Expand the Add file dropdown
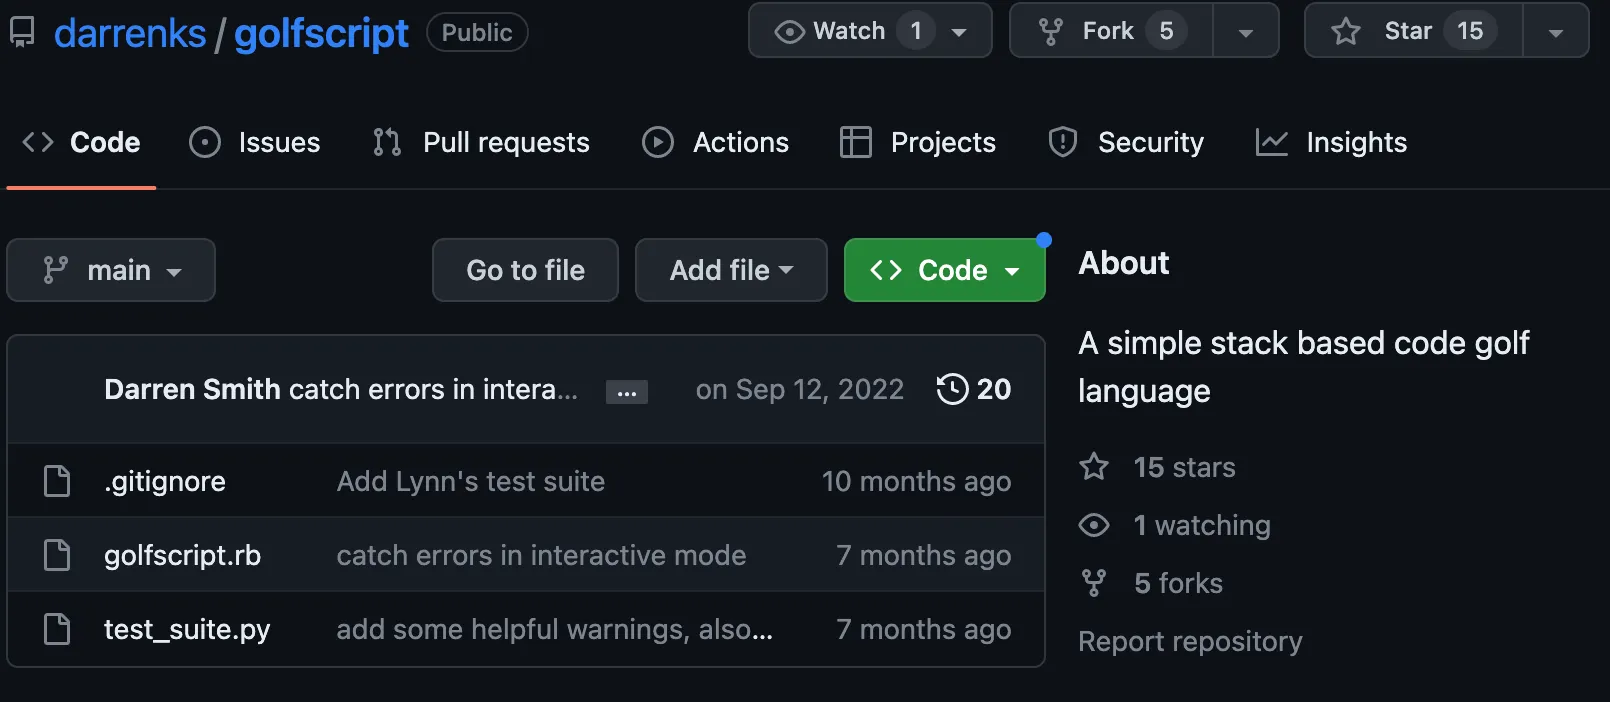 click(x=731, y=270)
